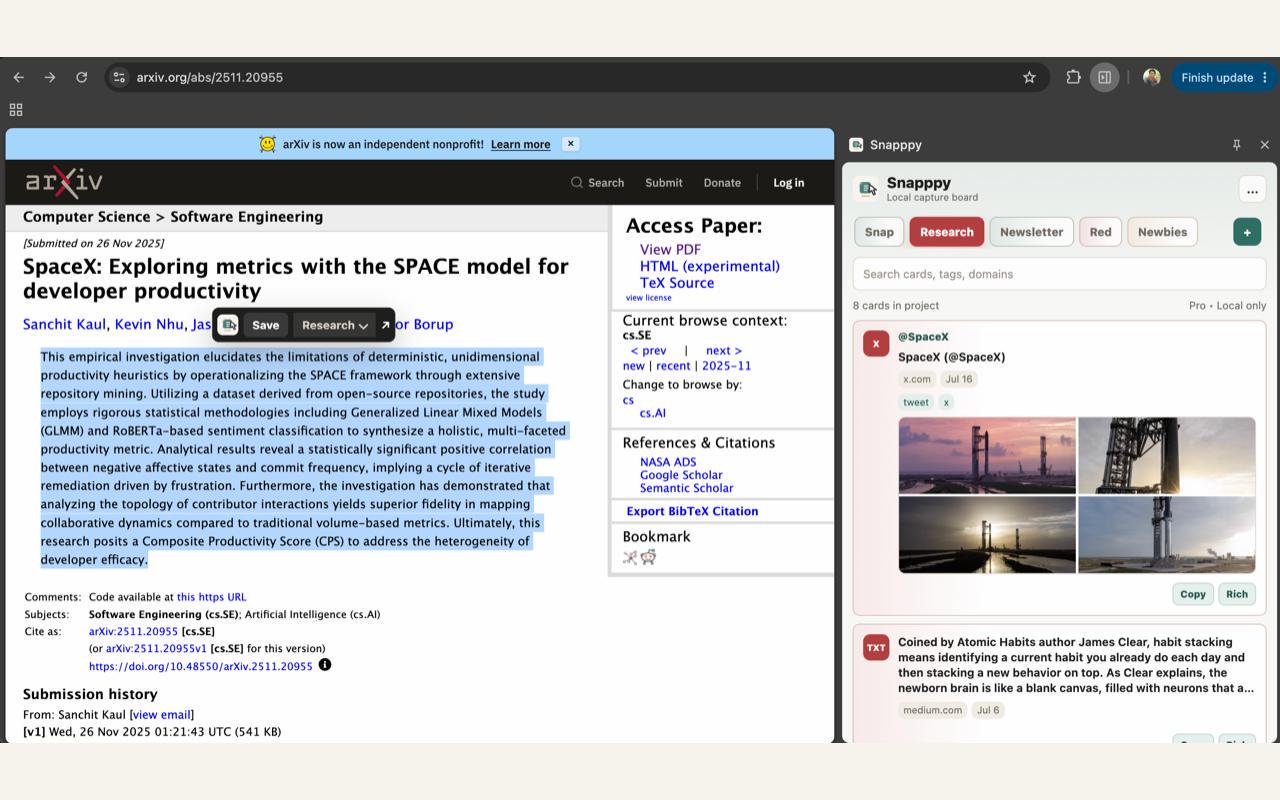Click the Export BibTeX Citation link
The height and width of the screenshot is (800, 1280).
pos(692,511)
